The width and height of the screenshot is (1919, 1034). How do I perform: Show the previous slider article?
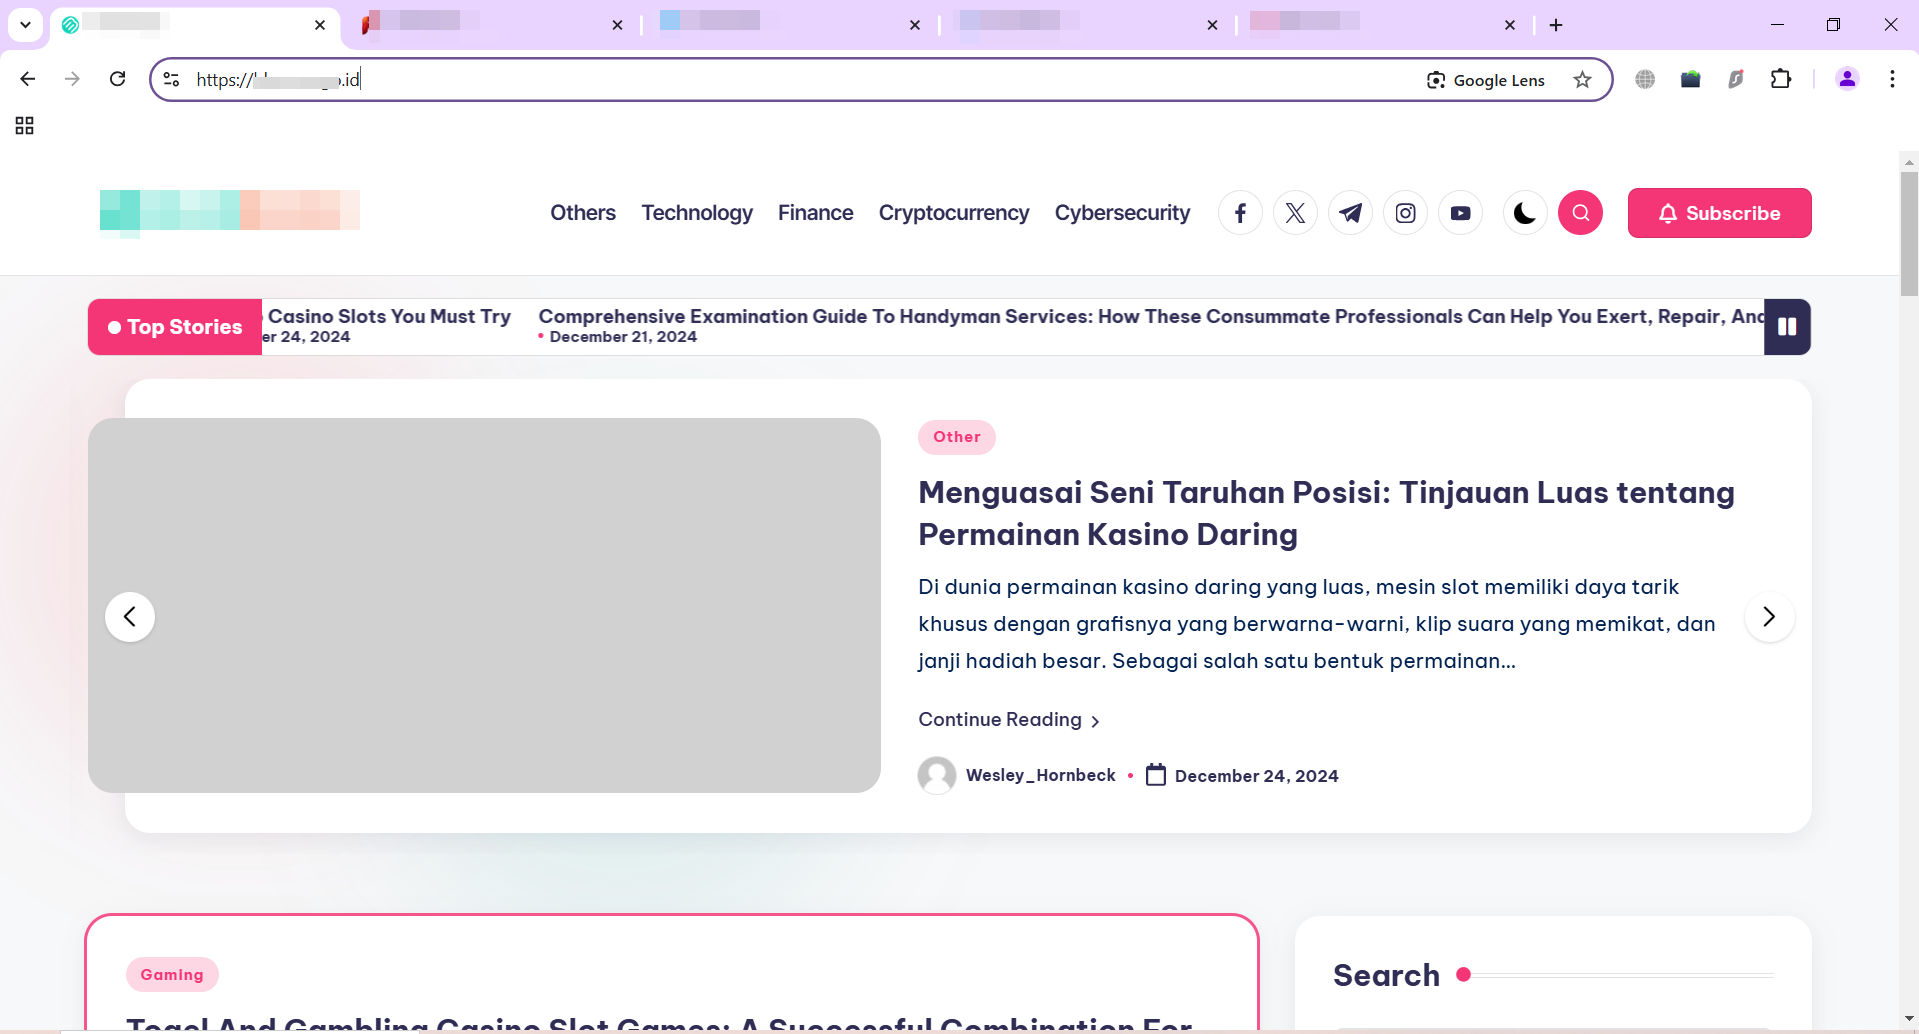[x=130, y=617]
